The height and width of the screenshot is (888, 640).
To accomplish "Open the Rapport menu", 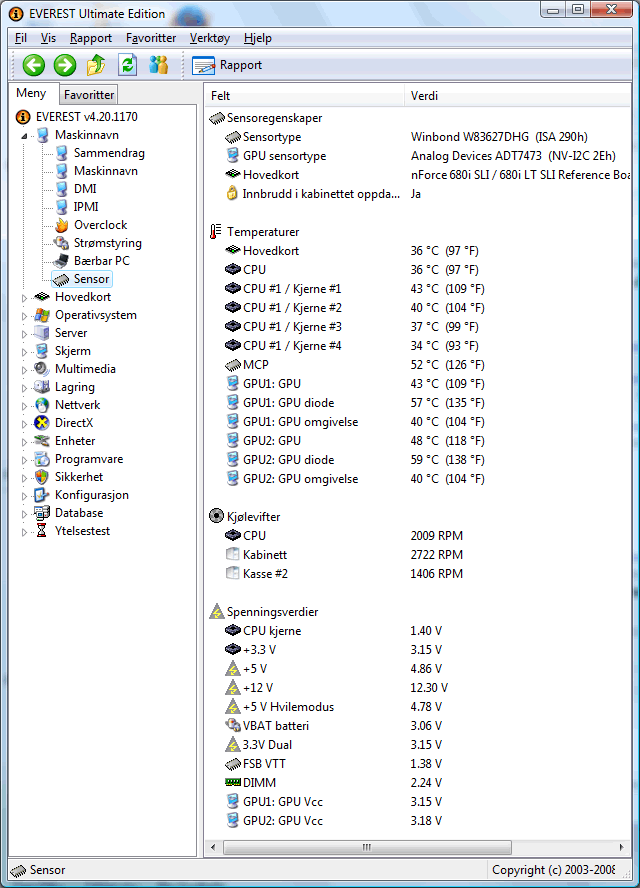I will pyautogui.click(x=91, y=38).
